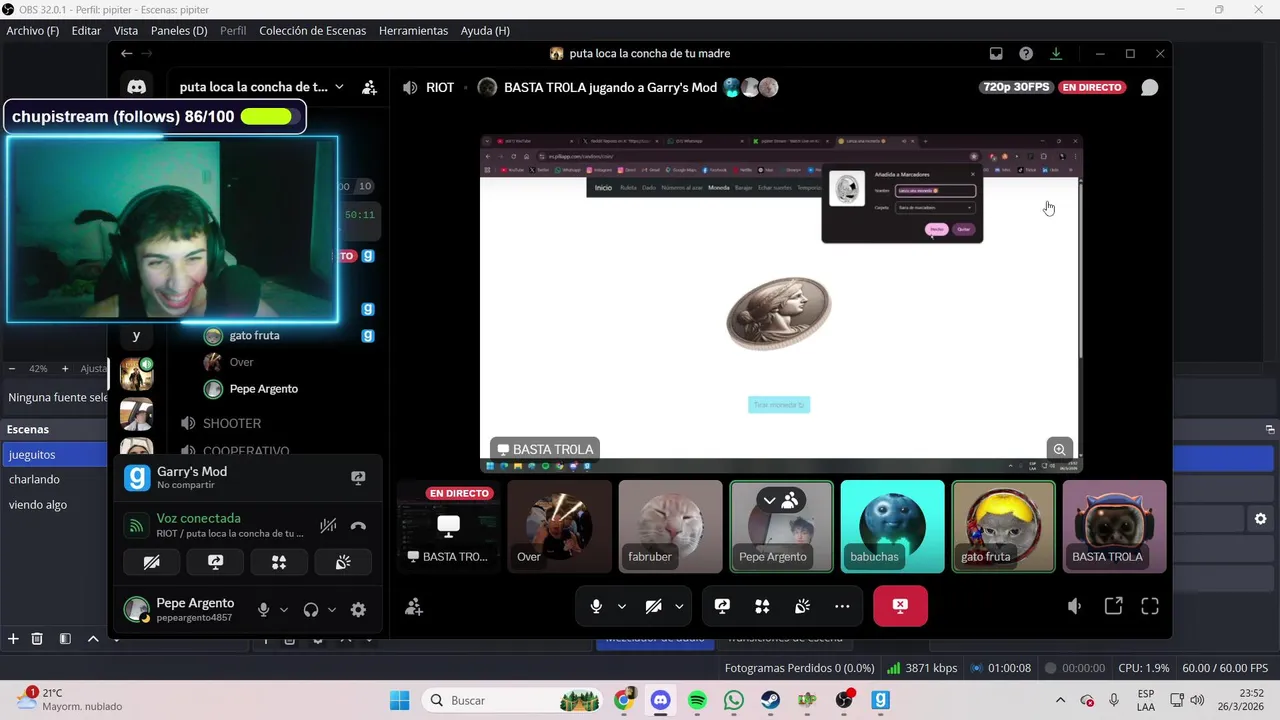This screenshot has width=1280, height=720.
Task: Mute microphone in the call control bar
Action: pos(596,606)
